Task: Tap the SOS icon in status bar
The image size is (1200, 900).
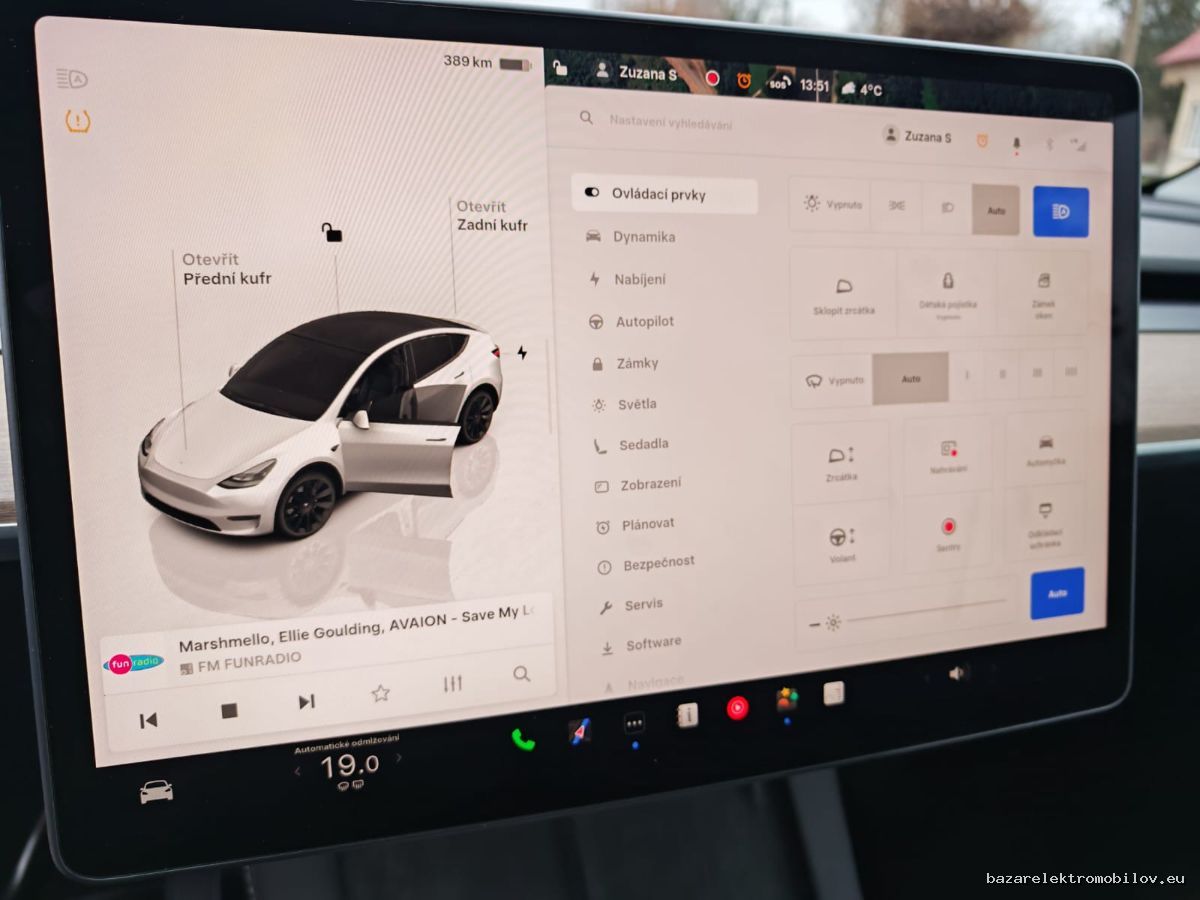Action: pyautogui.click(x=778, y=83)
